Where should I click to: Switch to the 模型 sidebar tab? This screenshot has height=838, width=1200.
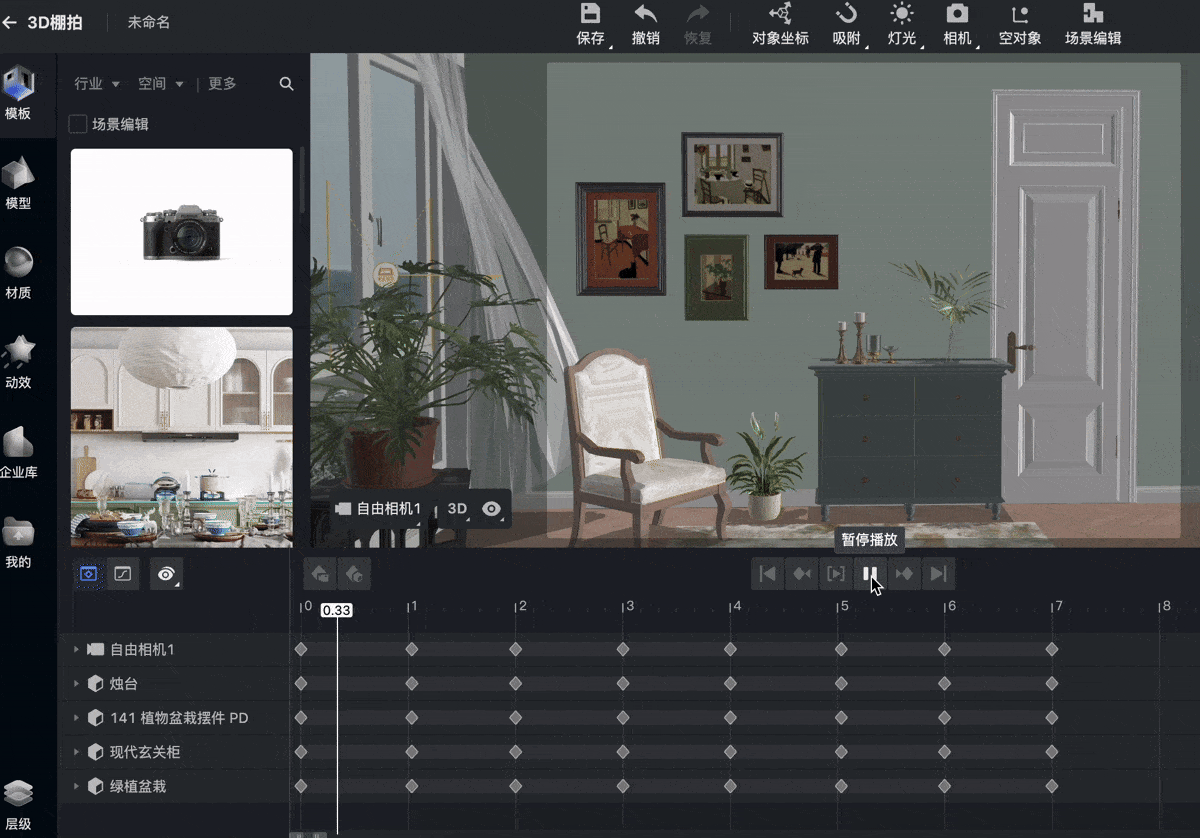18,184
